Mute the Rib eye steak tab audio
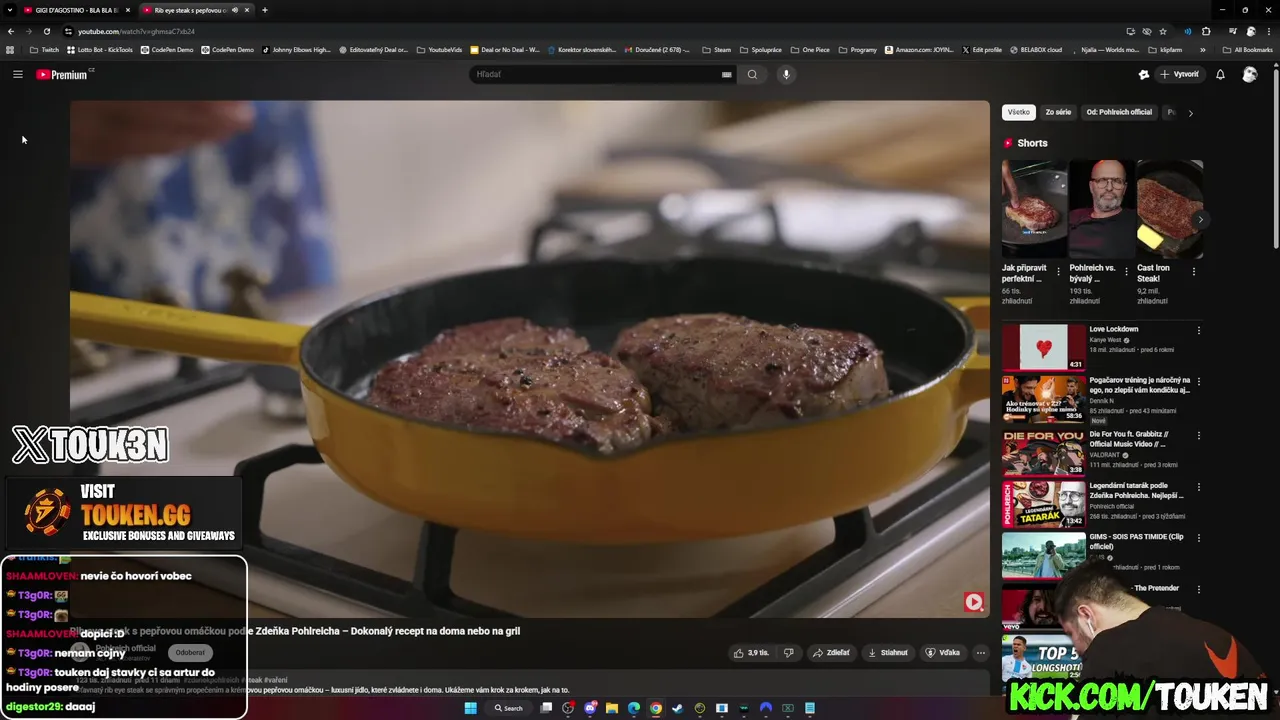 pyautogui.click(x=235, y=10)
